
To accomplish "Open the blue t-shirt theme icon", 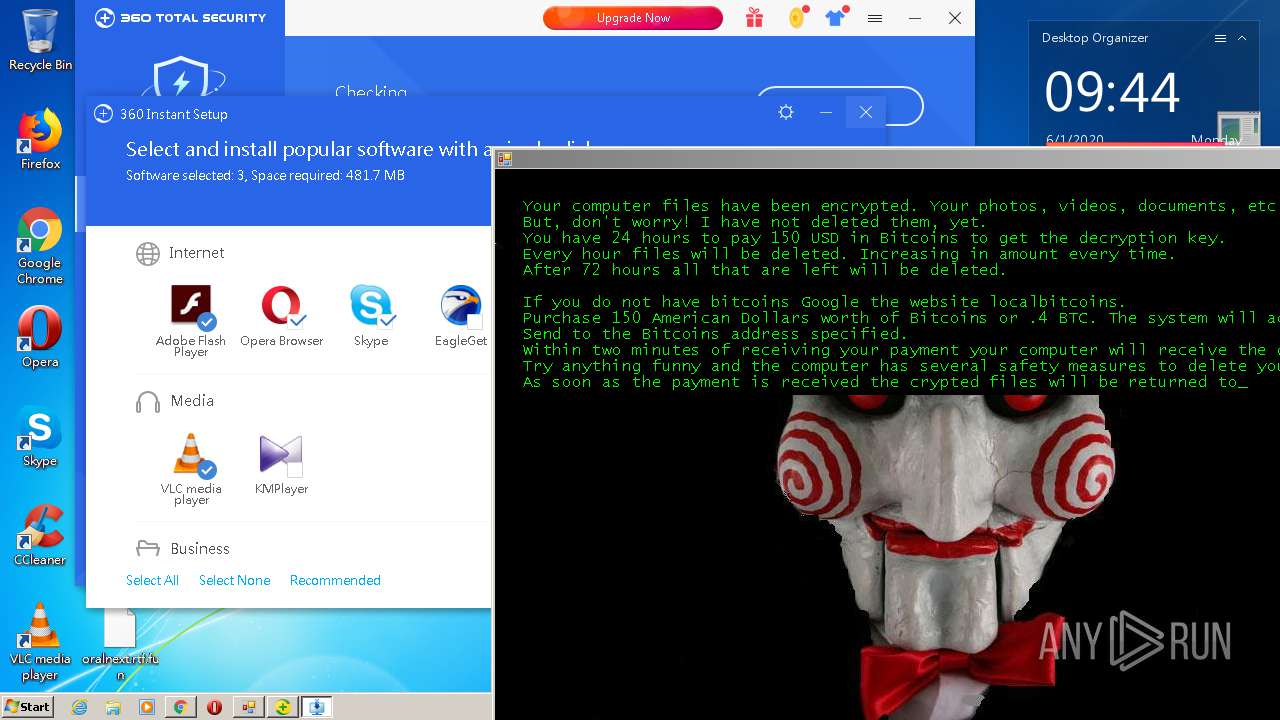I will pos(835,18).
